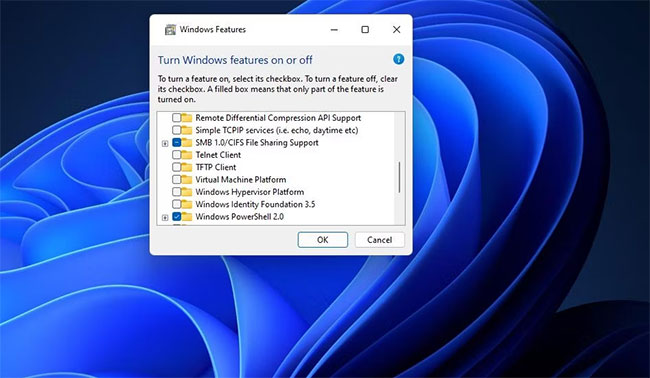The height and width of the screenshot is (378, 650).
Task: Select Simple TCPIP services label text
Action: [277, 130]
